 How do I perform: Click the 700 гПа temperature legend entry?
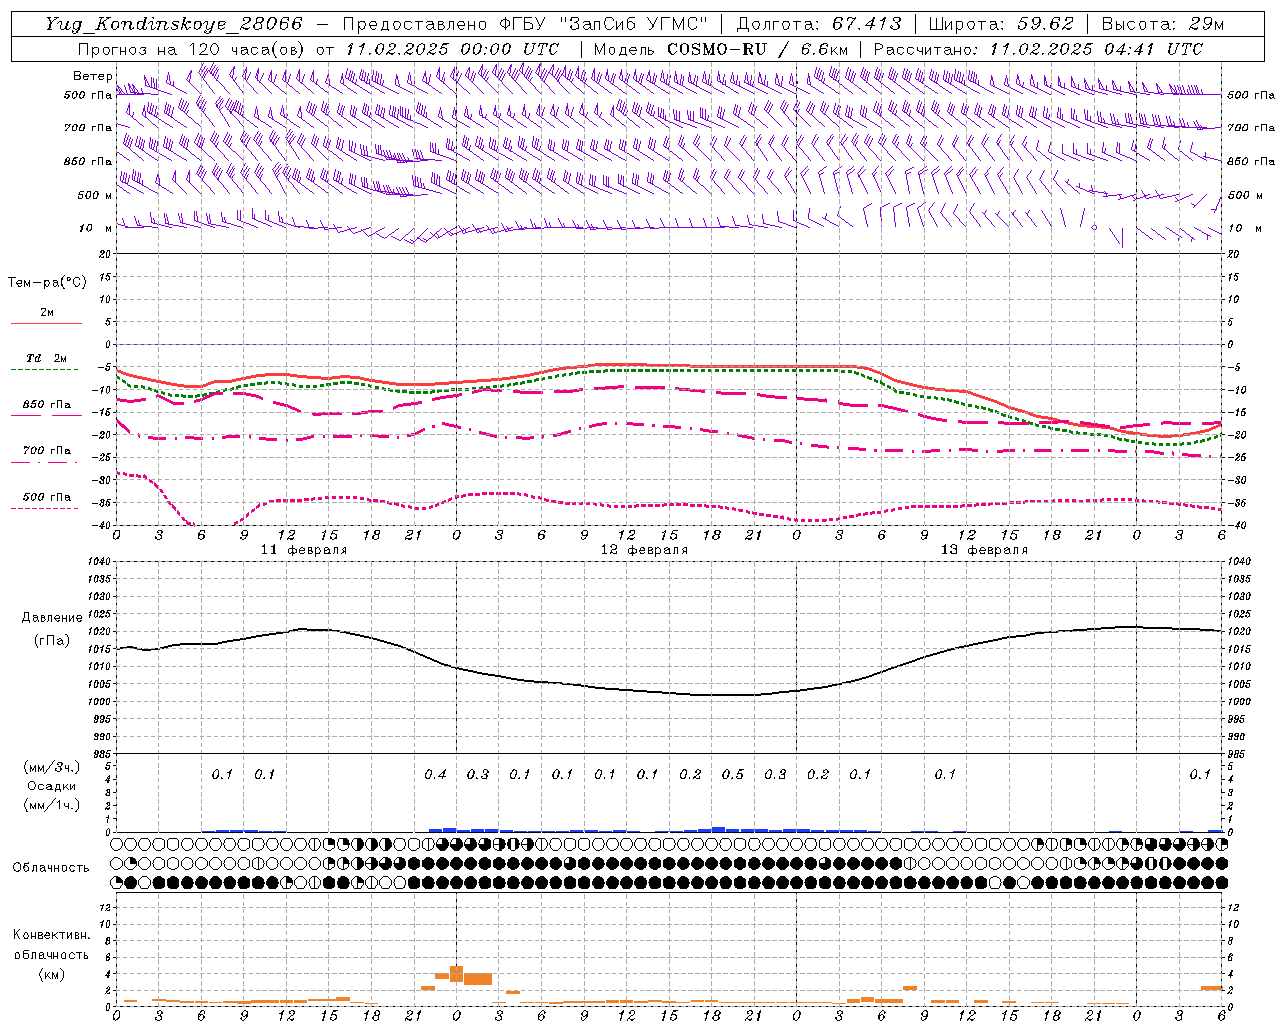[46, 451]
